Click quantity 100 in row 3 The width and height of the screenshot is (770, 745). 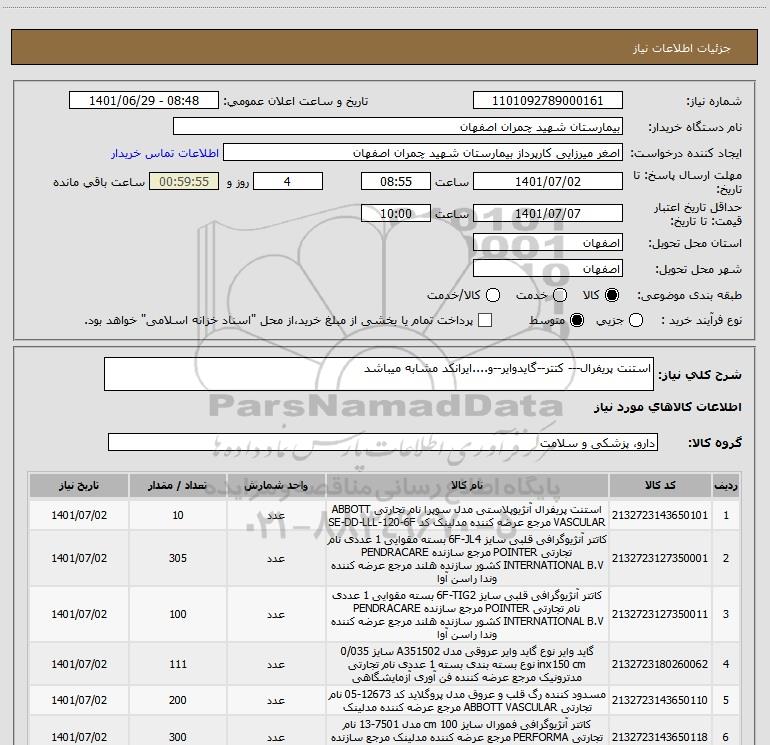tap(178, 614)
